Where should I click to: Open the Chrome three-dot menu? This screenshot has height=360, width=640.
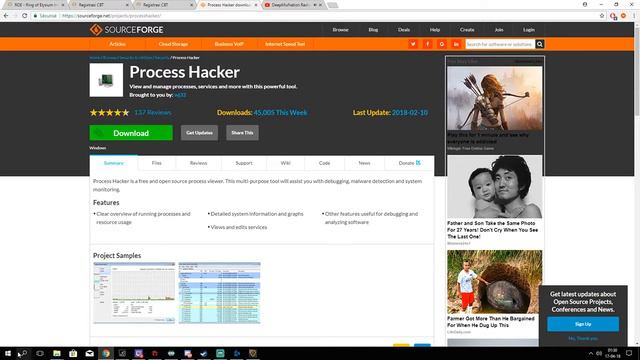(x=634, y=16)
